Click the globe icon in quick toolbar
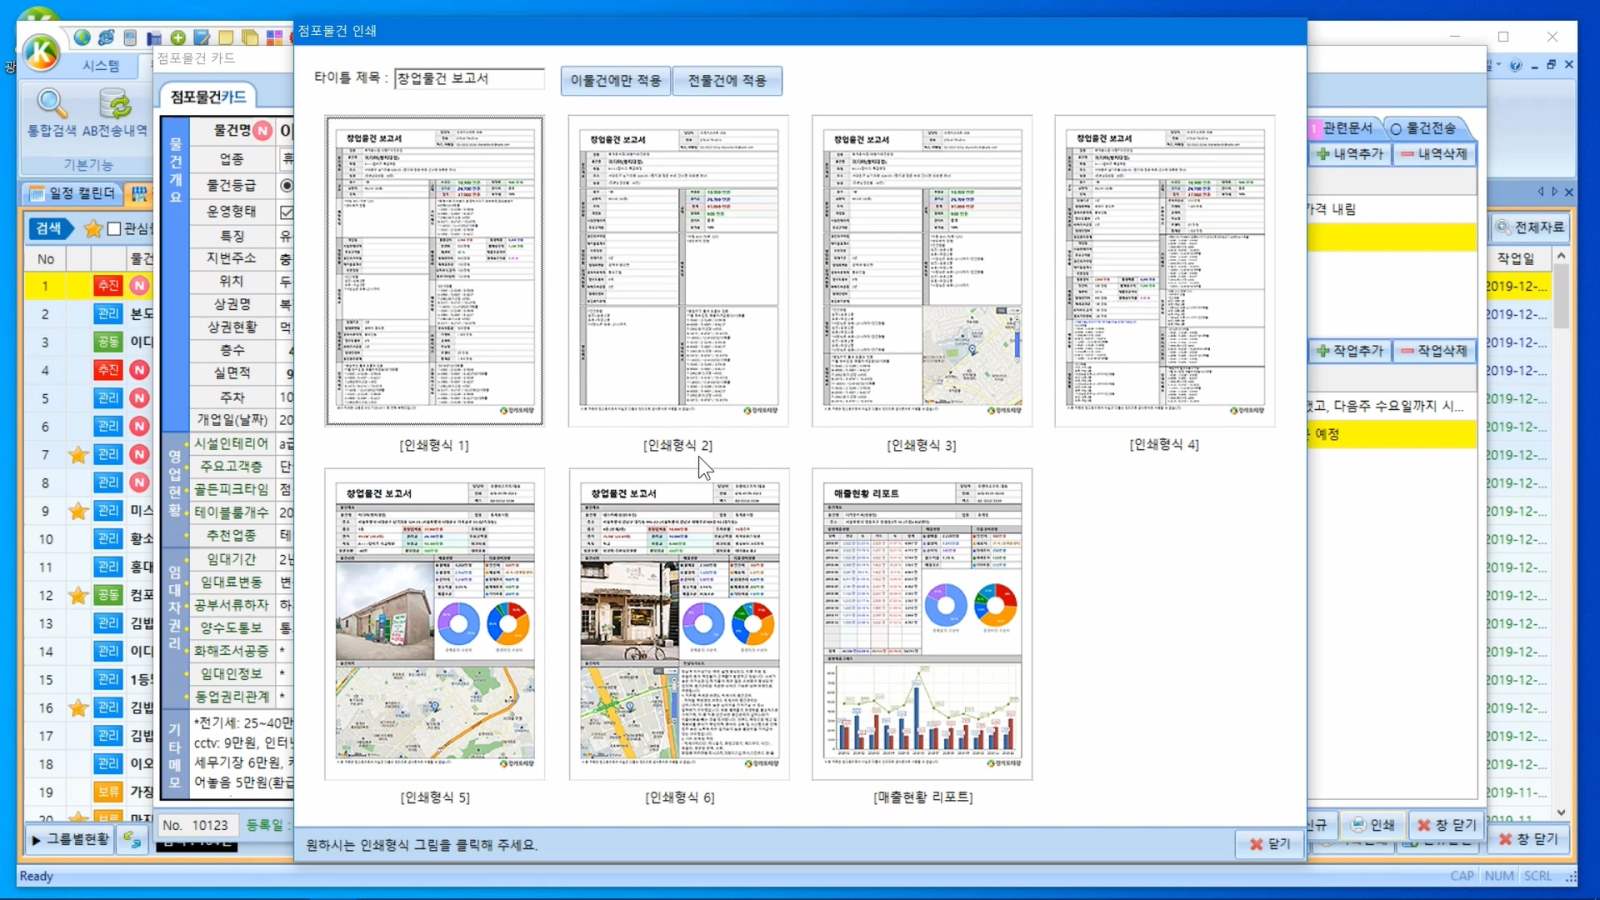Image resolution: width=1600 pixels, height=900 pixels. pyautogui.click(x=82, y=37)
